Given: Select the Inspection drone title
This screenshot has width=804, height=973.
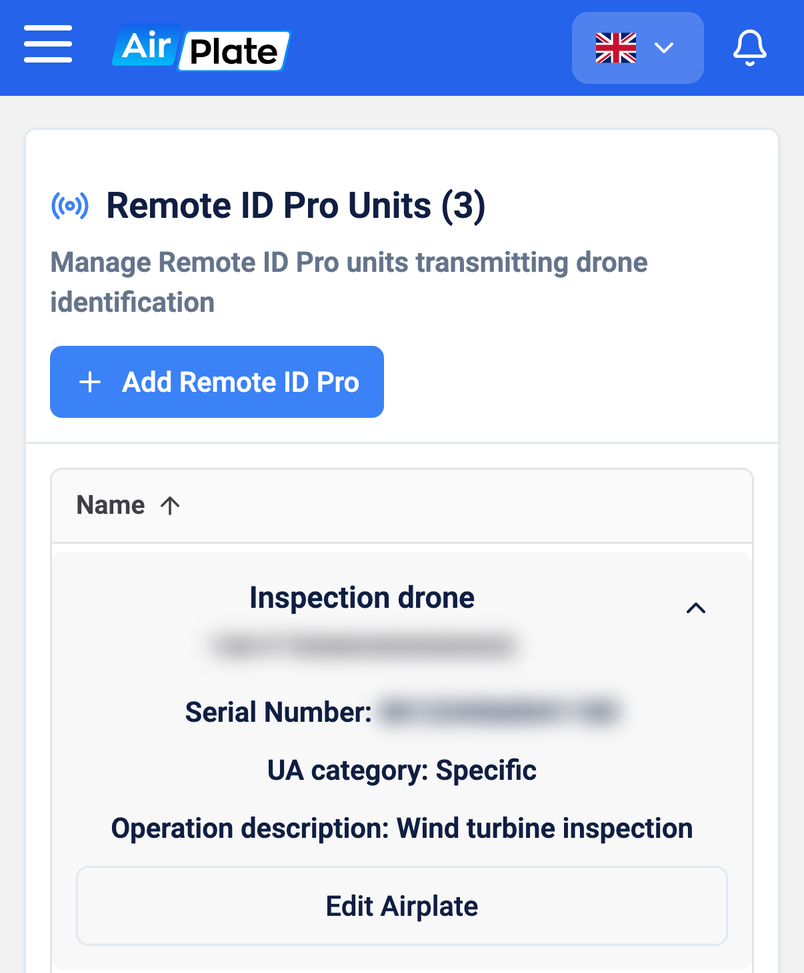Looking at the screenshot, I should click(362, 598).
